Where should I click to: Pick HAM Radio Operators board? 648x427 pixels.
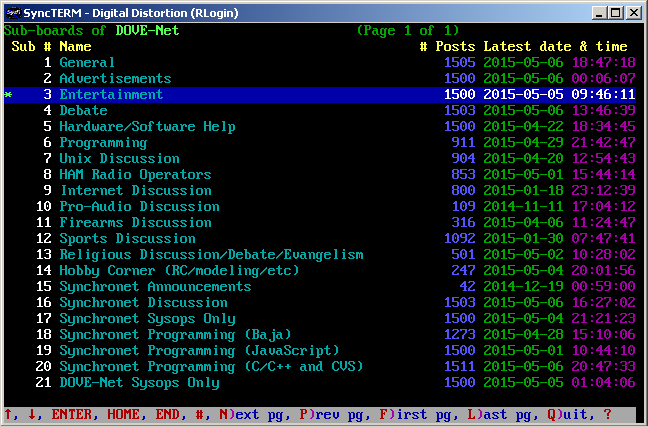(135, 175)
